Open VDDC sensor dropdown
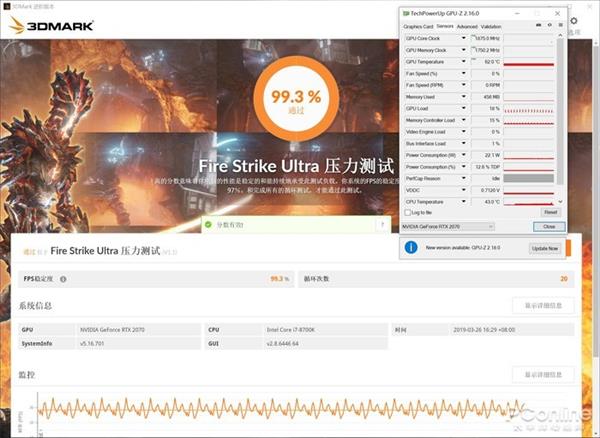Image resolution: width=600 pixels, height=438 pixels. pos(463,190)
